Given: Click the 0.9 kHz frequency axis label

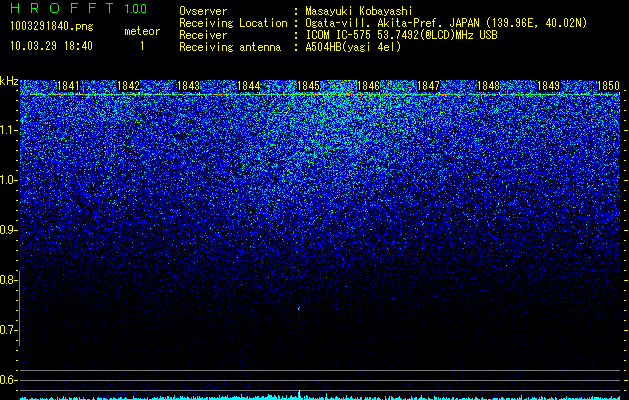Looking at the screenshot, I should tap(8, 230).
